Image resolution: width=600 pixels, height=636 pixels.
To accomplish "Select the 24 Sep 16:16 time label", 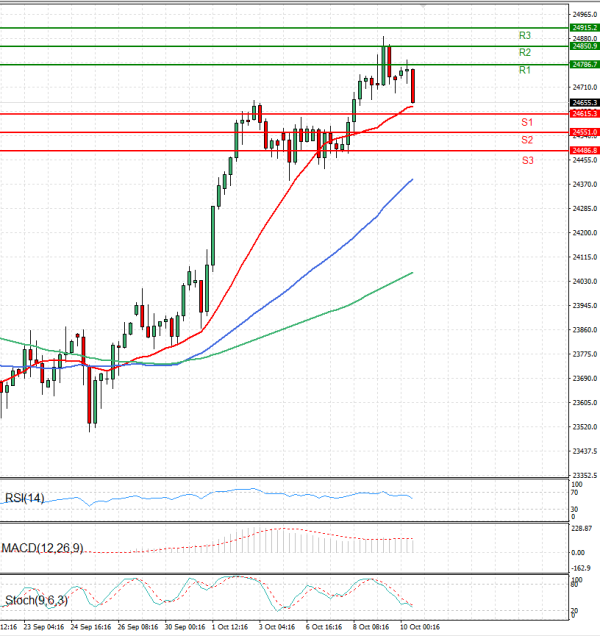I will point(90,628).
